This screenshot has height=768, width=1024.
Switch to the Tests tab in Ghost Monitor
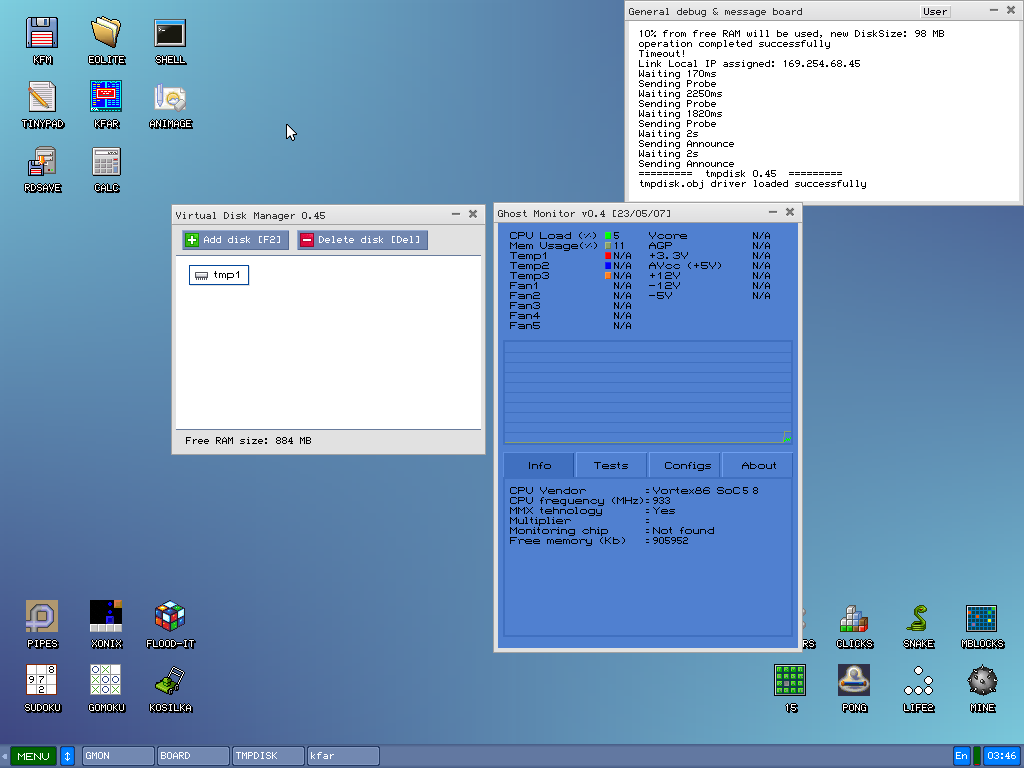tap(611, 465)
